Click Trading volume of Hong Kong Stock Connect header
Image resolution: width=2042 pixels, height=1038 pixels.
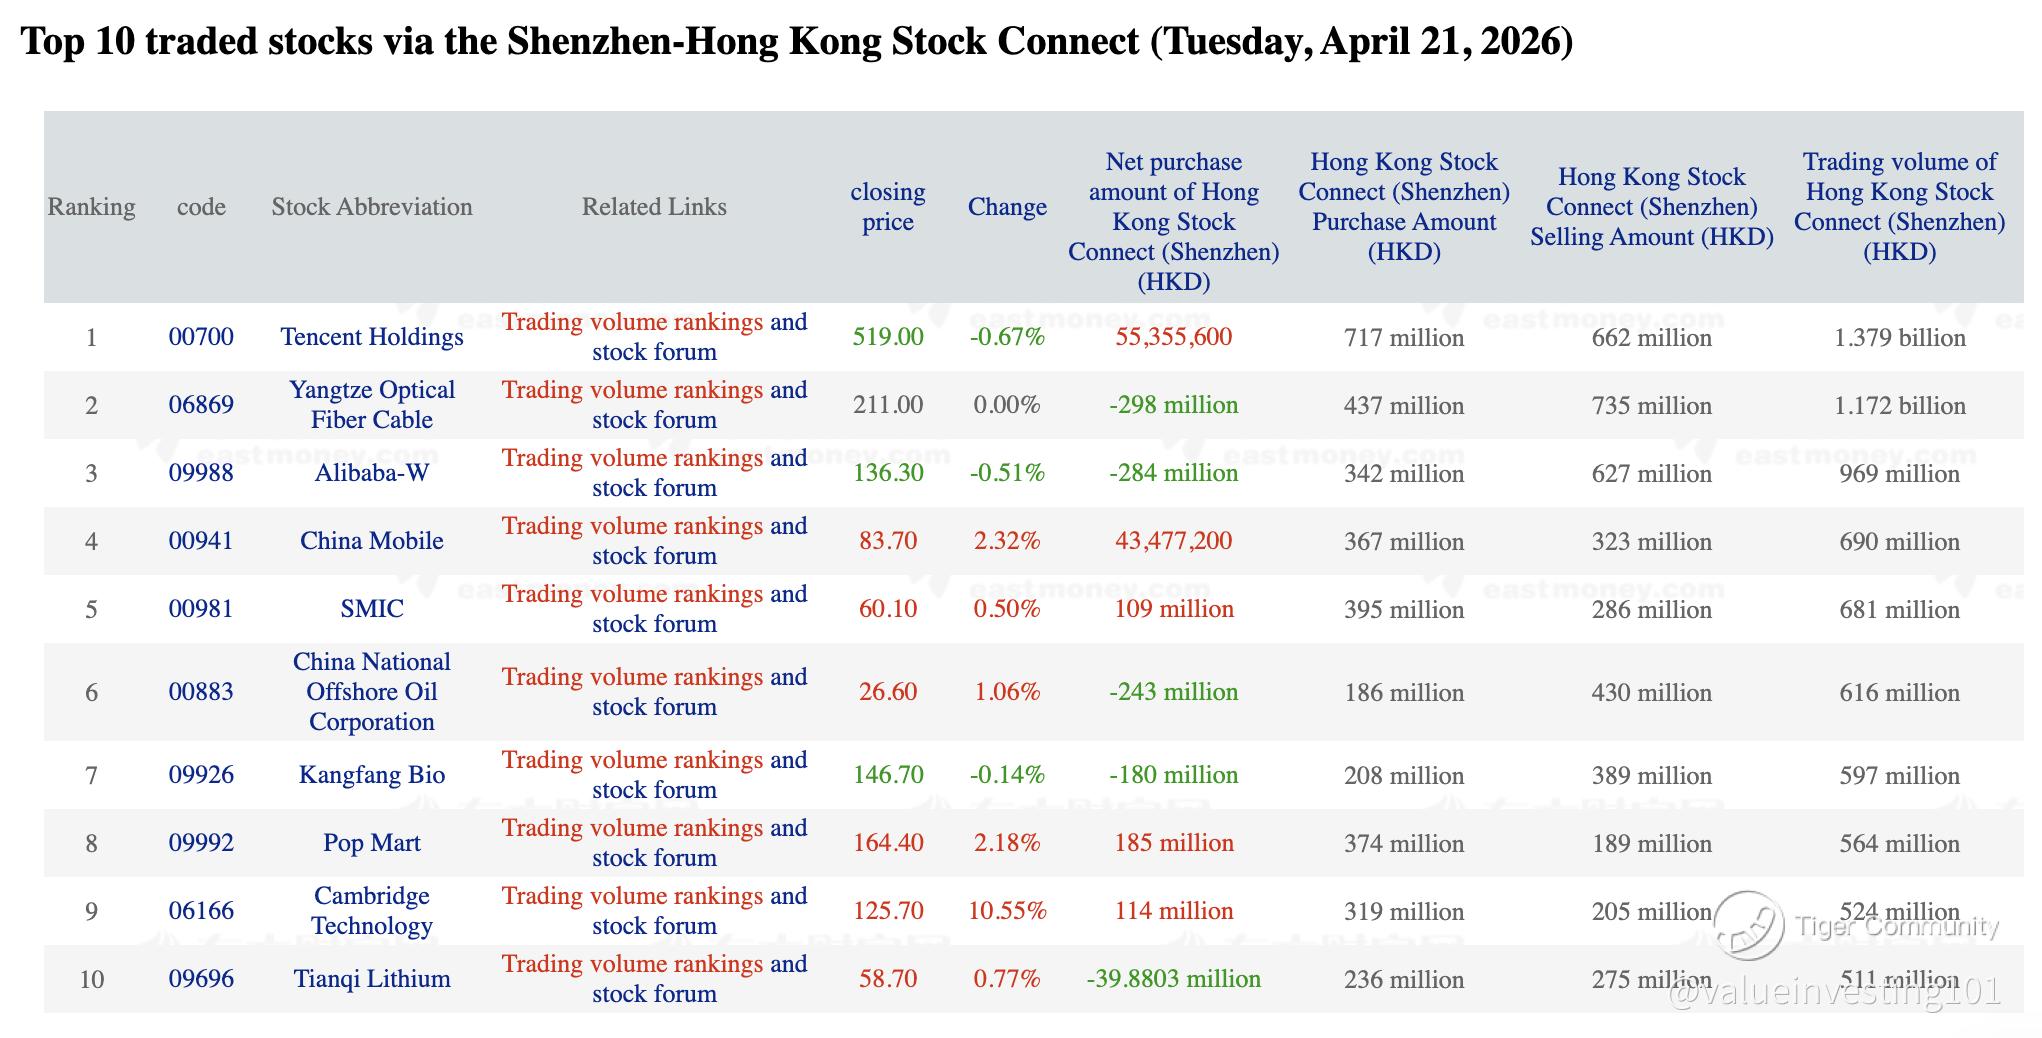click(1900, 207)
